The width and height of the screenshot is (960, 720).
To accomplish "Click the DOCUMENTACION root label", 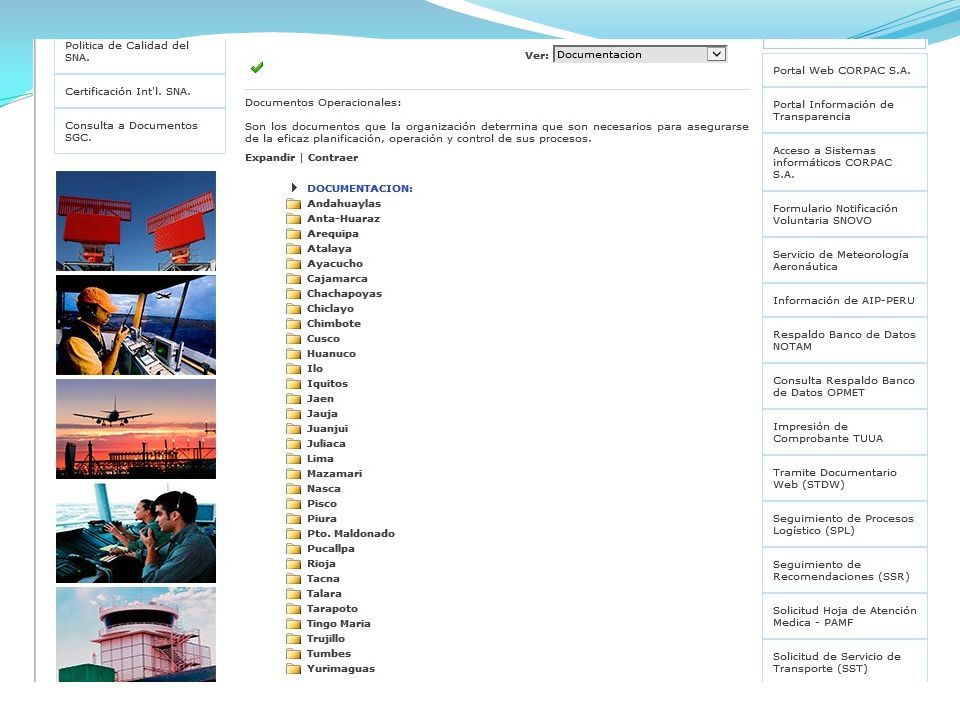I will point(360,189).
